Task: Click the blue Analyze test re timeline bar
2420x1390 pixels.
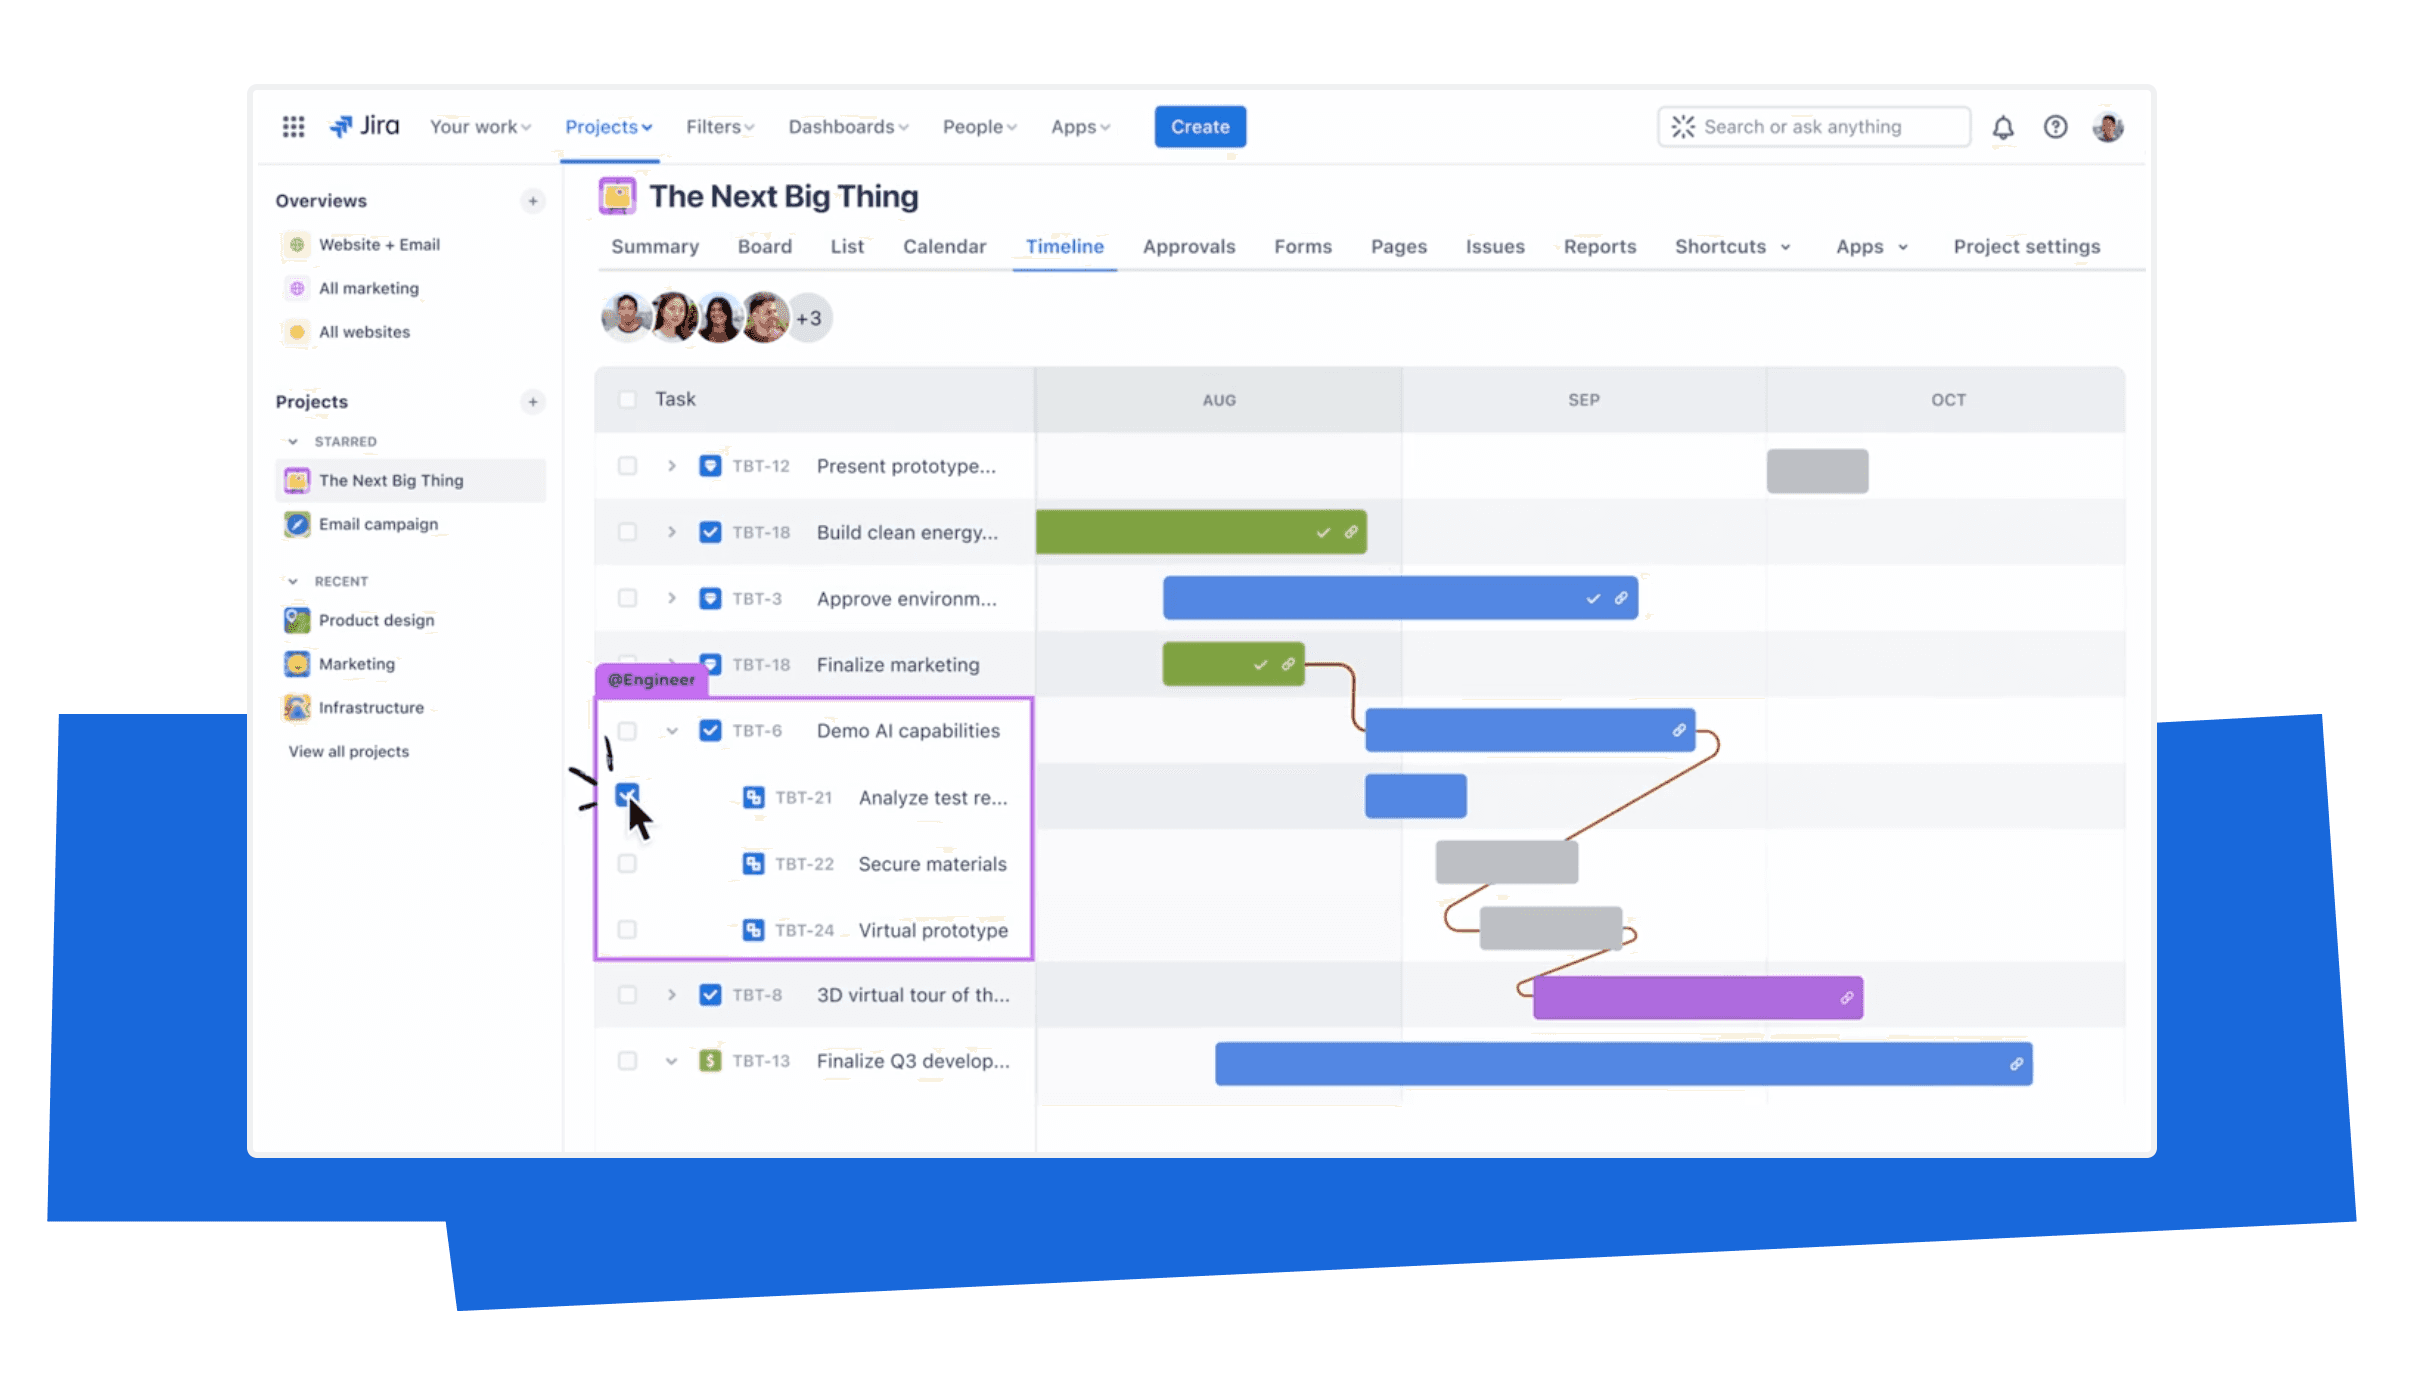Action: [x=1416, y=796]
